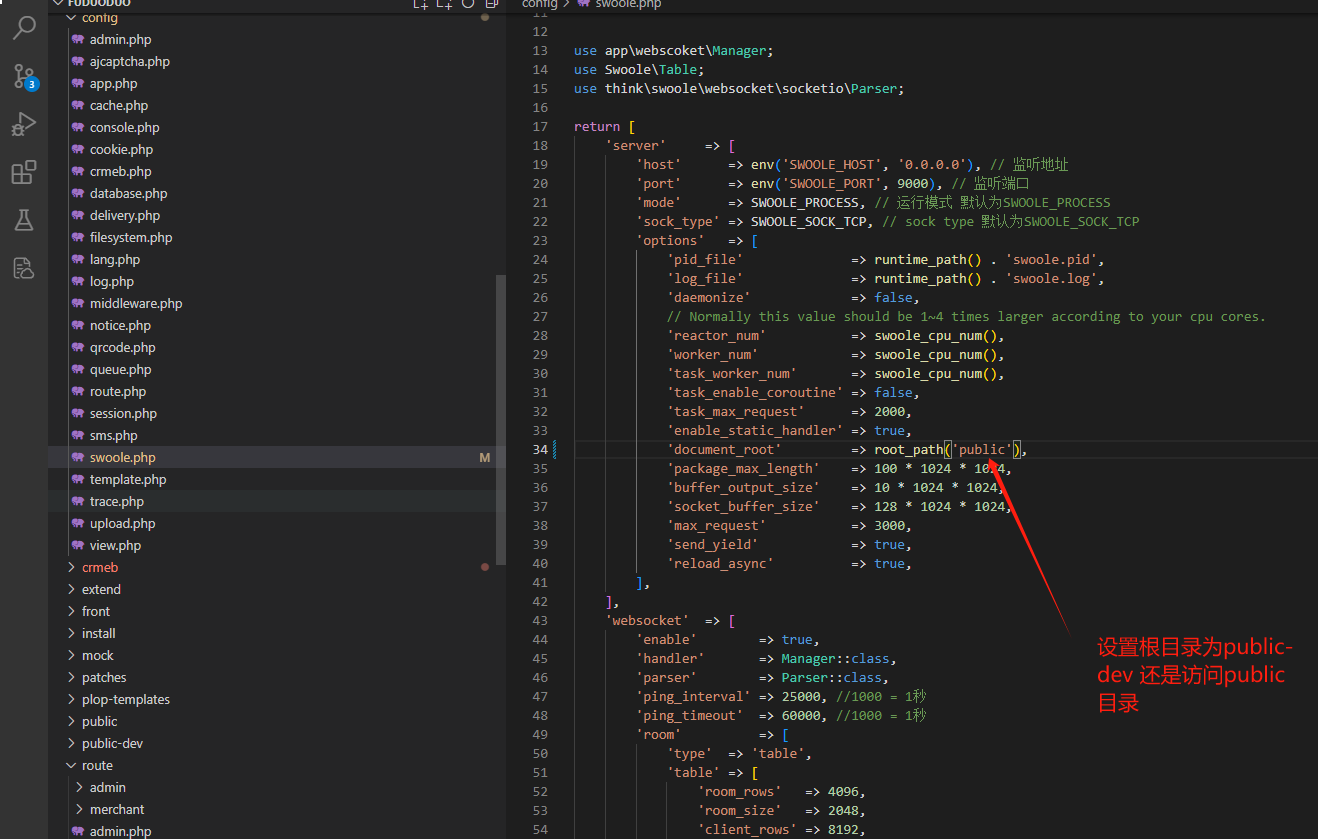This screenshot has height=839, width=1318.
Task: Expand the install folder
Action: (99, 633)
